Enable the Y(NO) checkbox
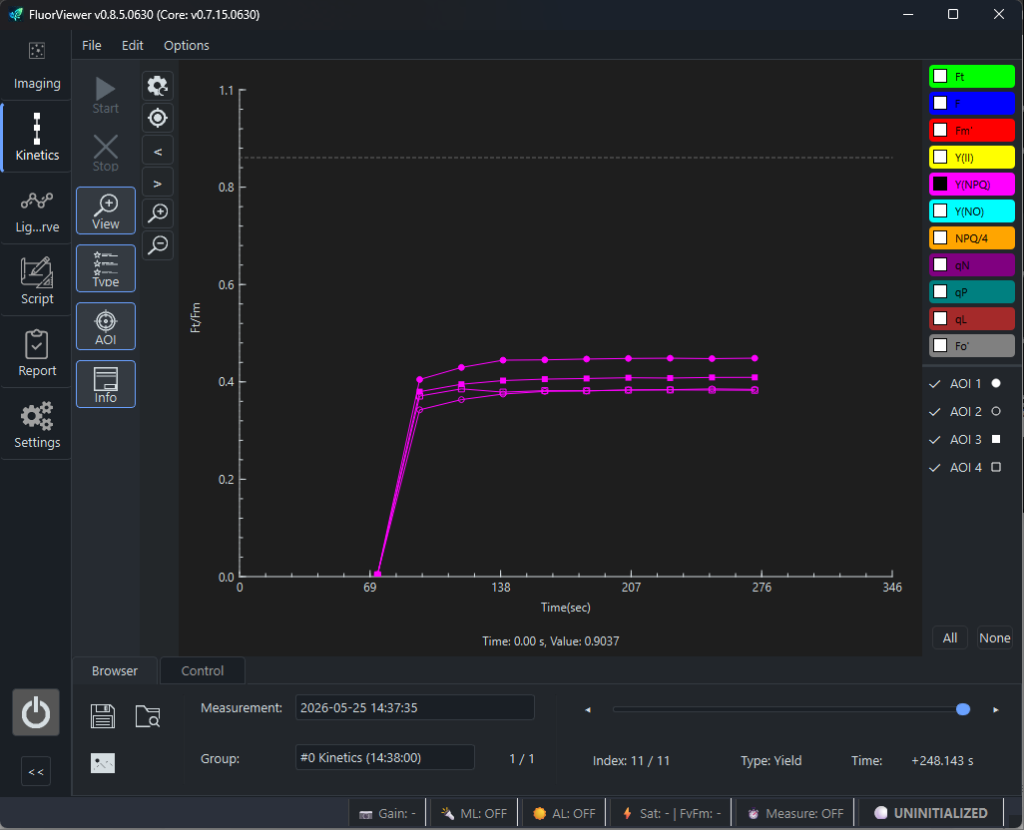Viewport: 1024px width, 830px height. 940,211
